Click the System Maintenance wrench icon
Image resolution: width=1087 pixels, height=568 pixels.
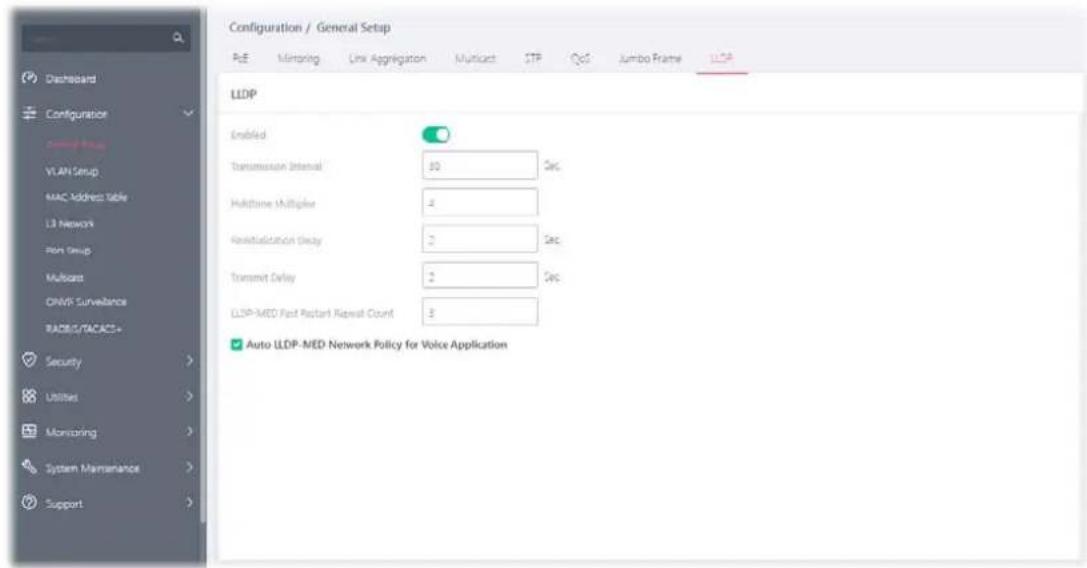[x=29, y=467]
